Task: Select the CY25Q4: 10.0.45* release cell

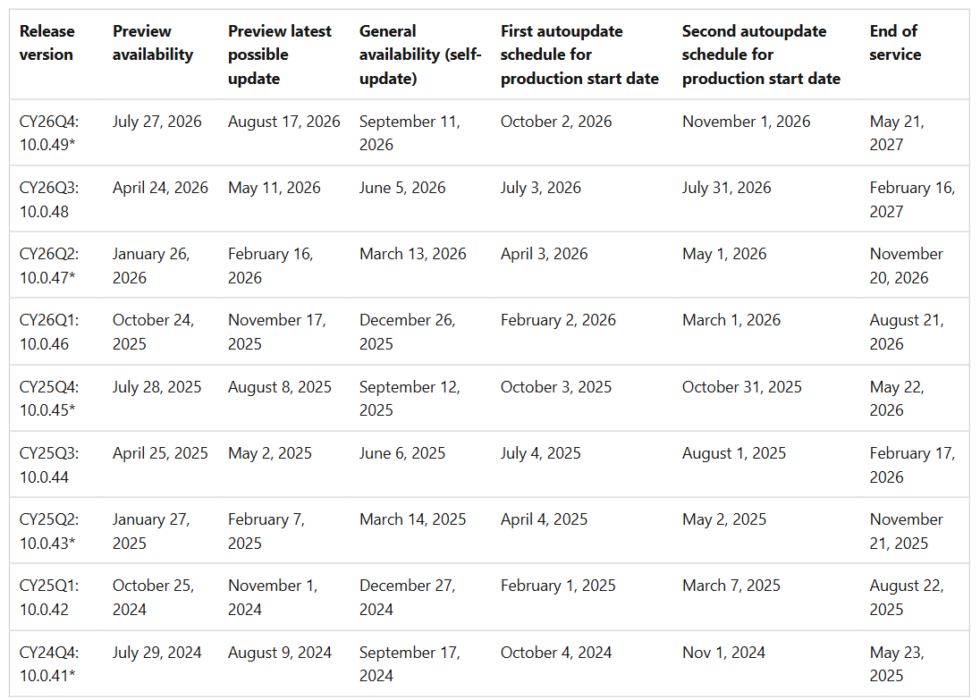Action: coord(48,398)
